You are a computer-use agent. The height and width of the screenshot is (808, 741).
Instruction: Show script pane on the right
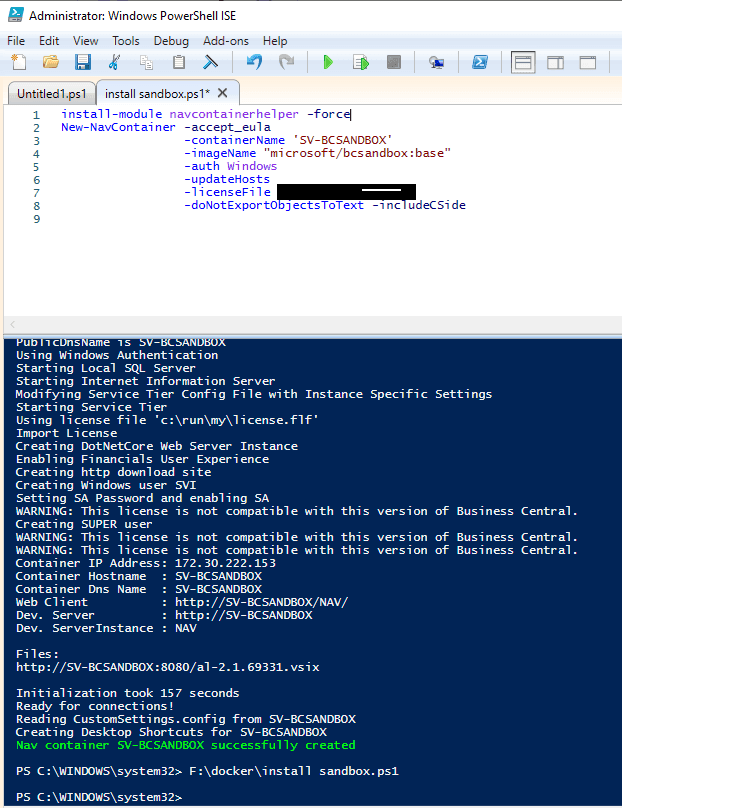pyautogui.click(x=555, y=63)
